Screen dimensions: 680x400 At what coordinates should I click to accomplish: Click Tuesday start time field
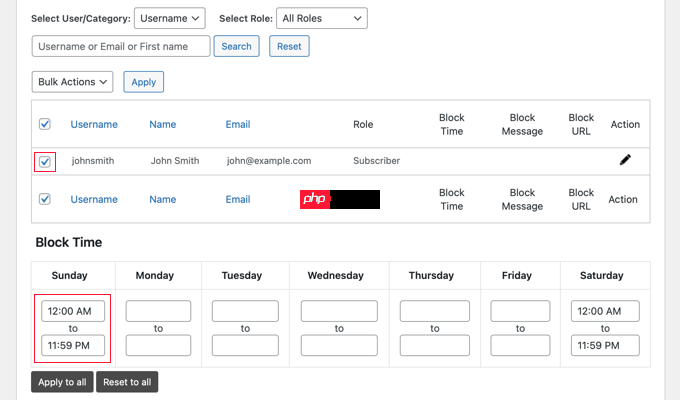point(245,311)
